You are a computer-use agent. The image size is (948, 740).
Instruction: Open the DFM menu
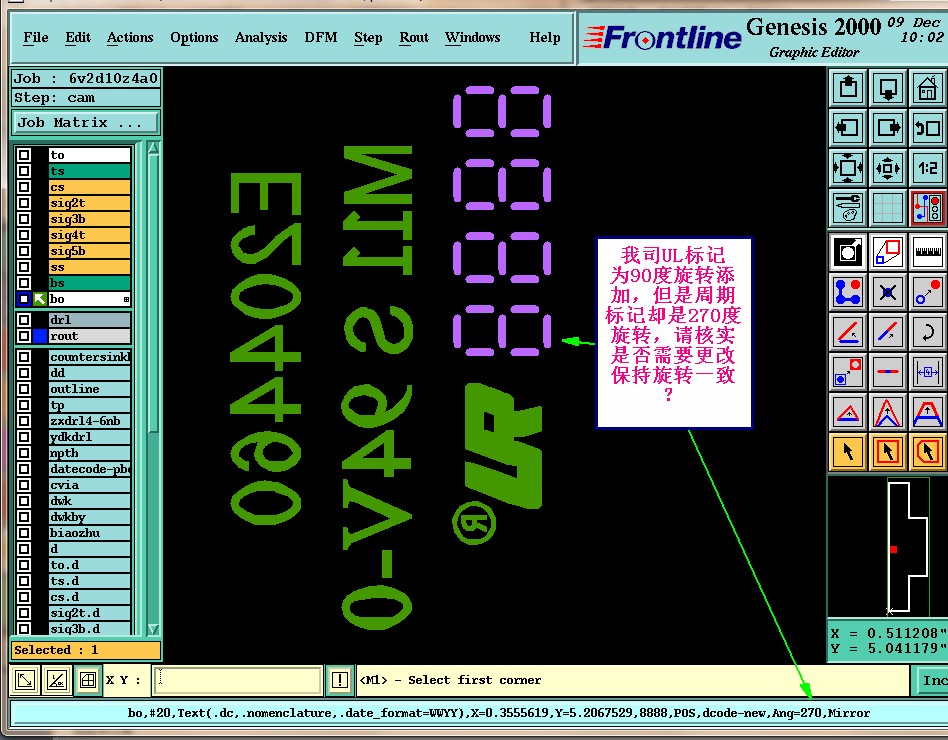(x=321, y=37)
